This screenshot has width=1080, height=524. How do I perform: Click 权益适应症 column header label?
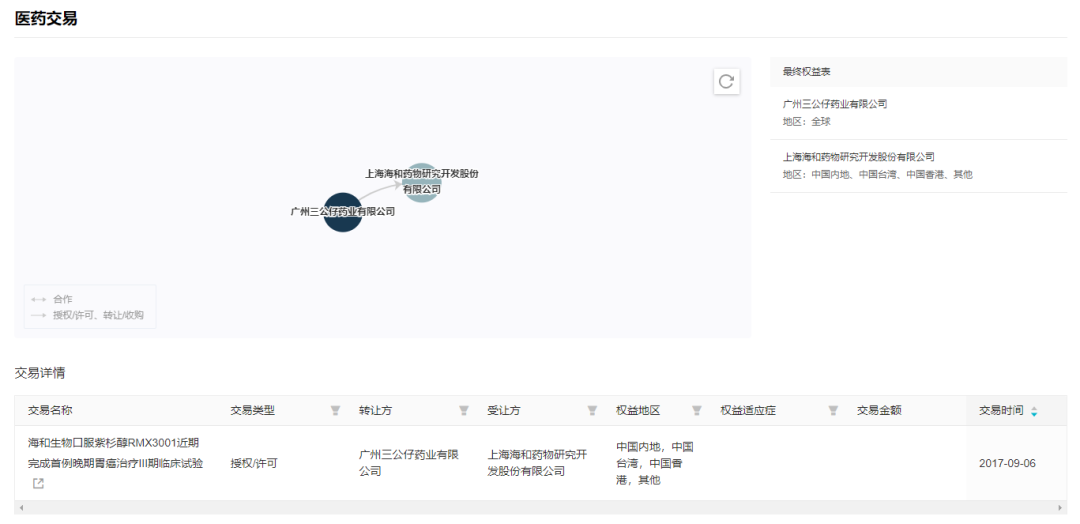click(x=749, y=410)
